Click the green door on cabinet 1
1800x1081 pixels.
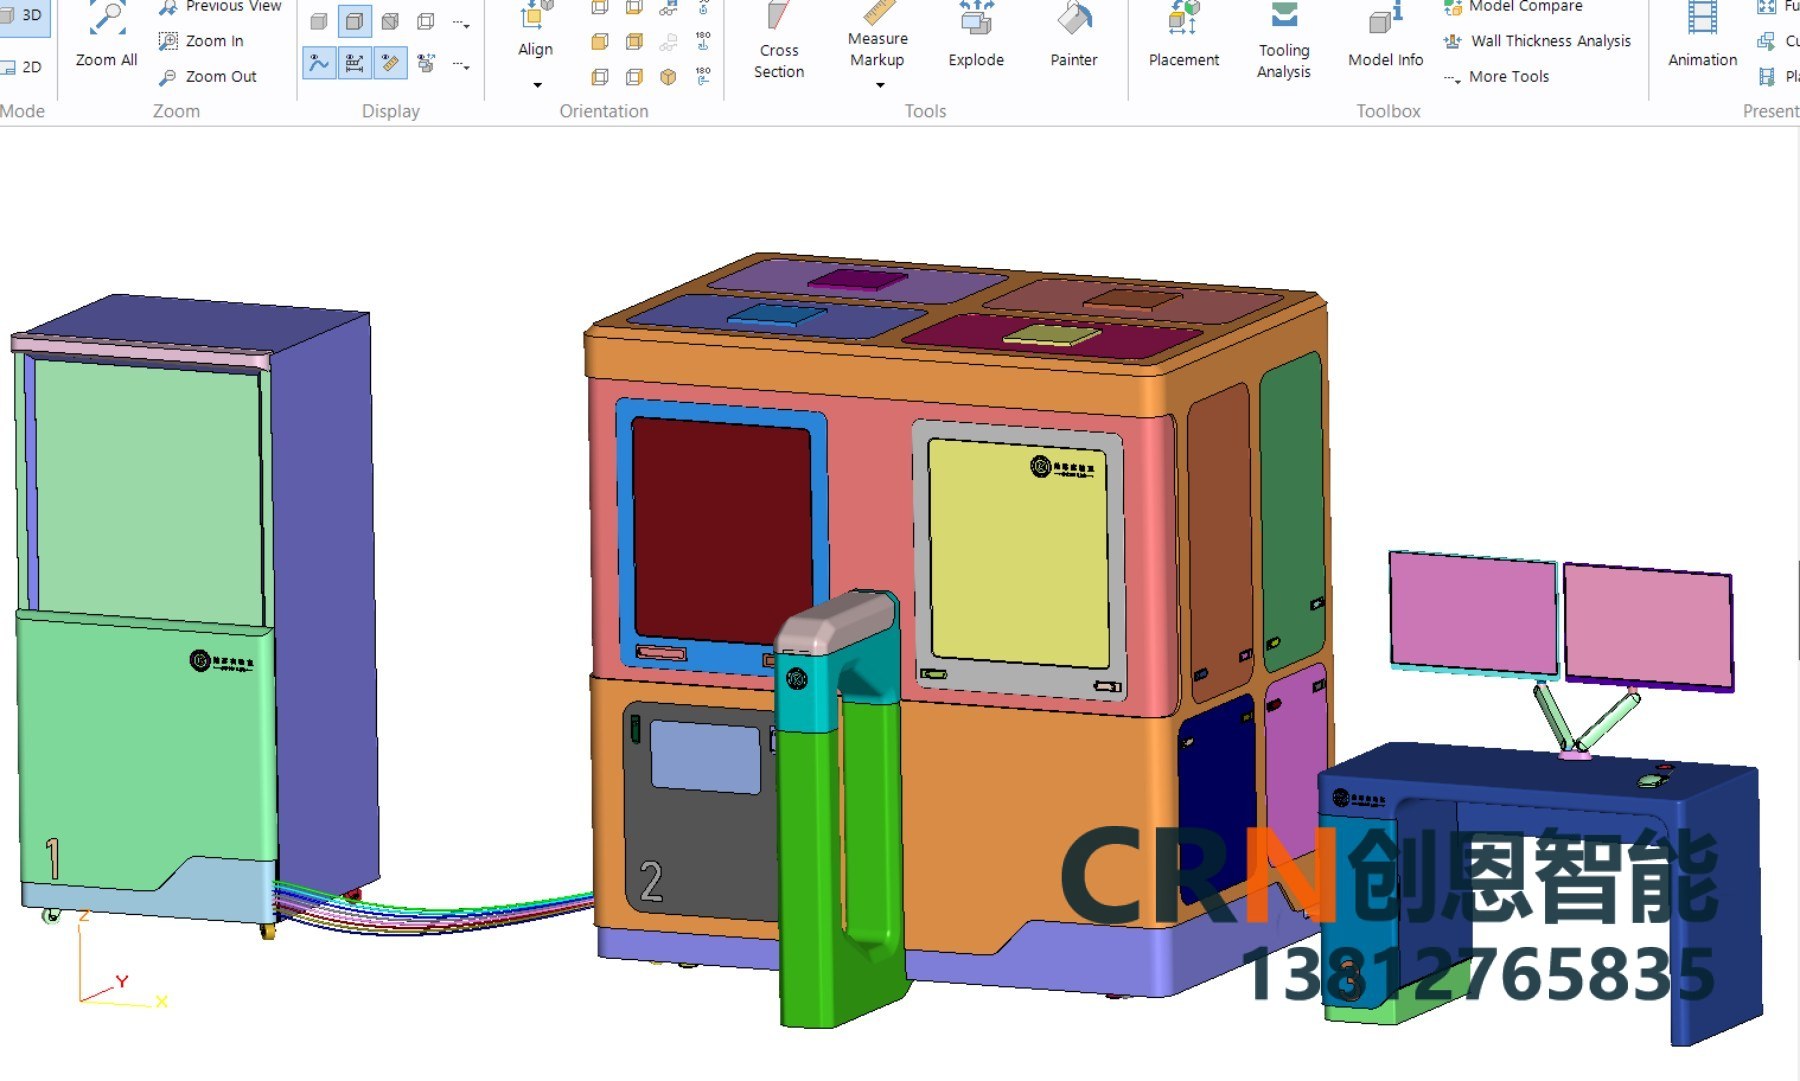point(146,750)
